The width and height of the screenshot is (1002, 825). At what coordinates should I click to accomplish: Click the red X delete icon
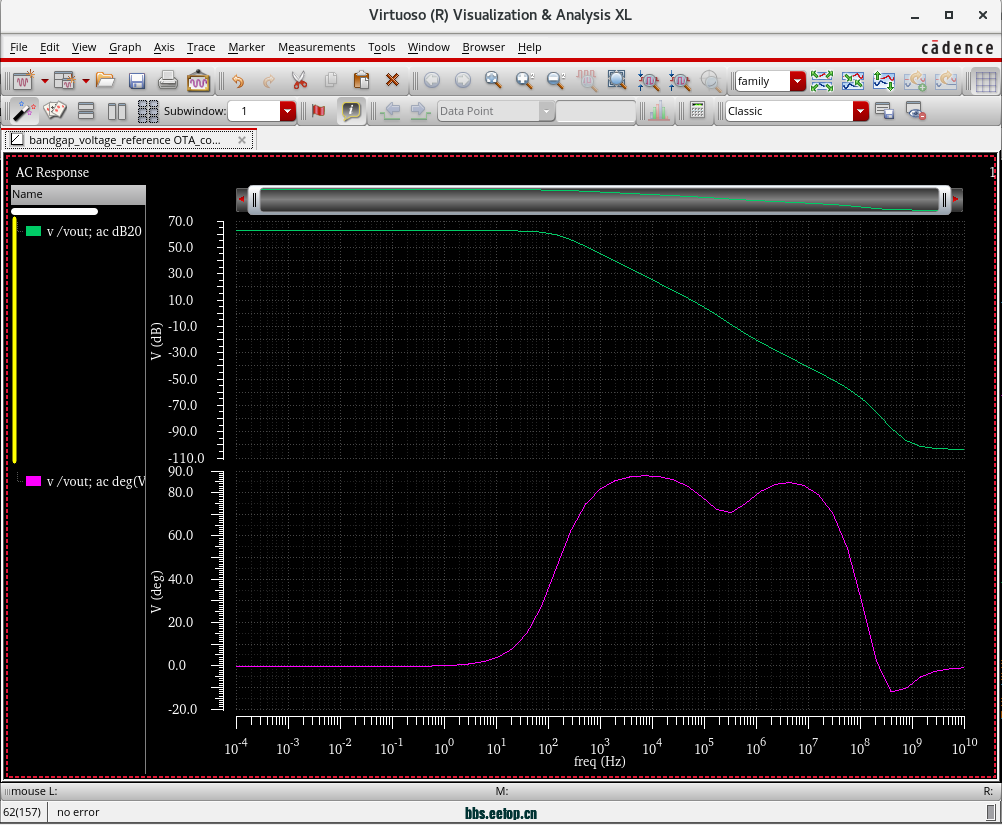pos(392,81)
